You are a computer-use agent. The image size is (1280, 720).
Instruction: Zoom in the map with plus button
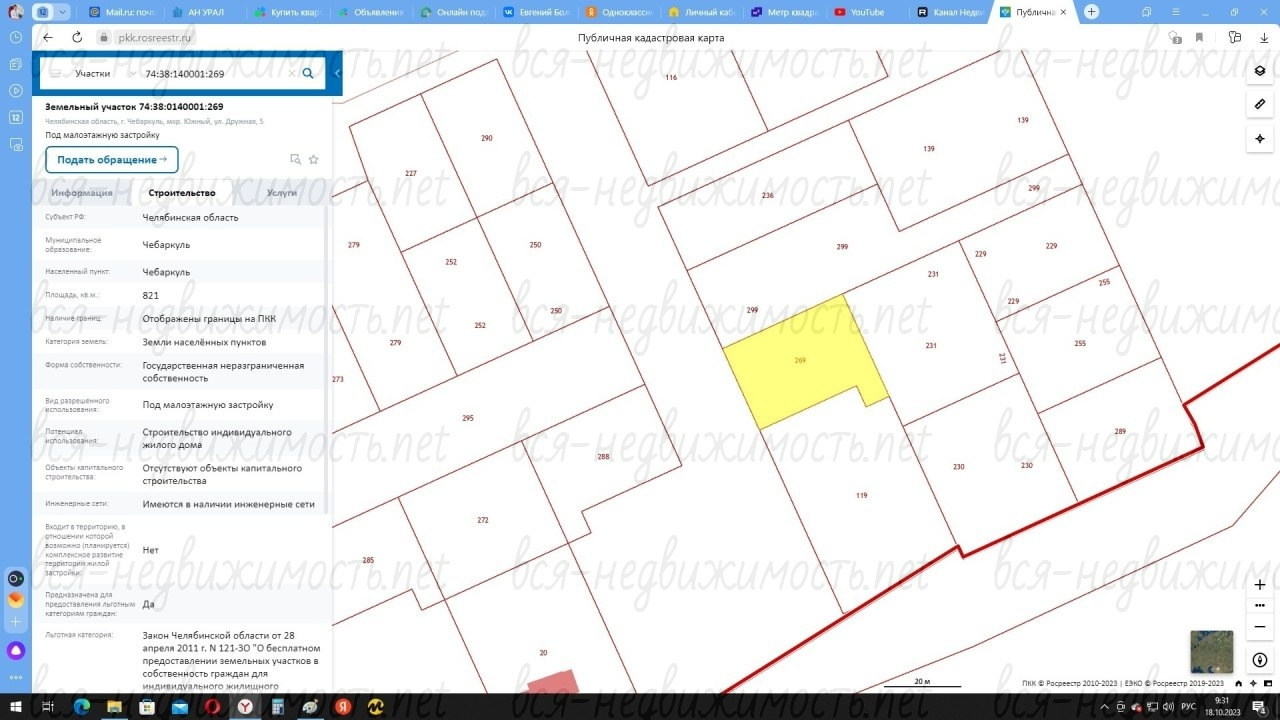[1260, 584]
